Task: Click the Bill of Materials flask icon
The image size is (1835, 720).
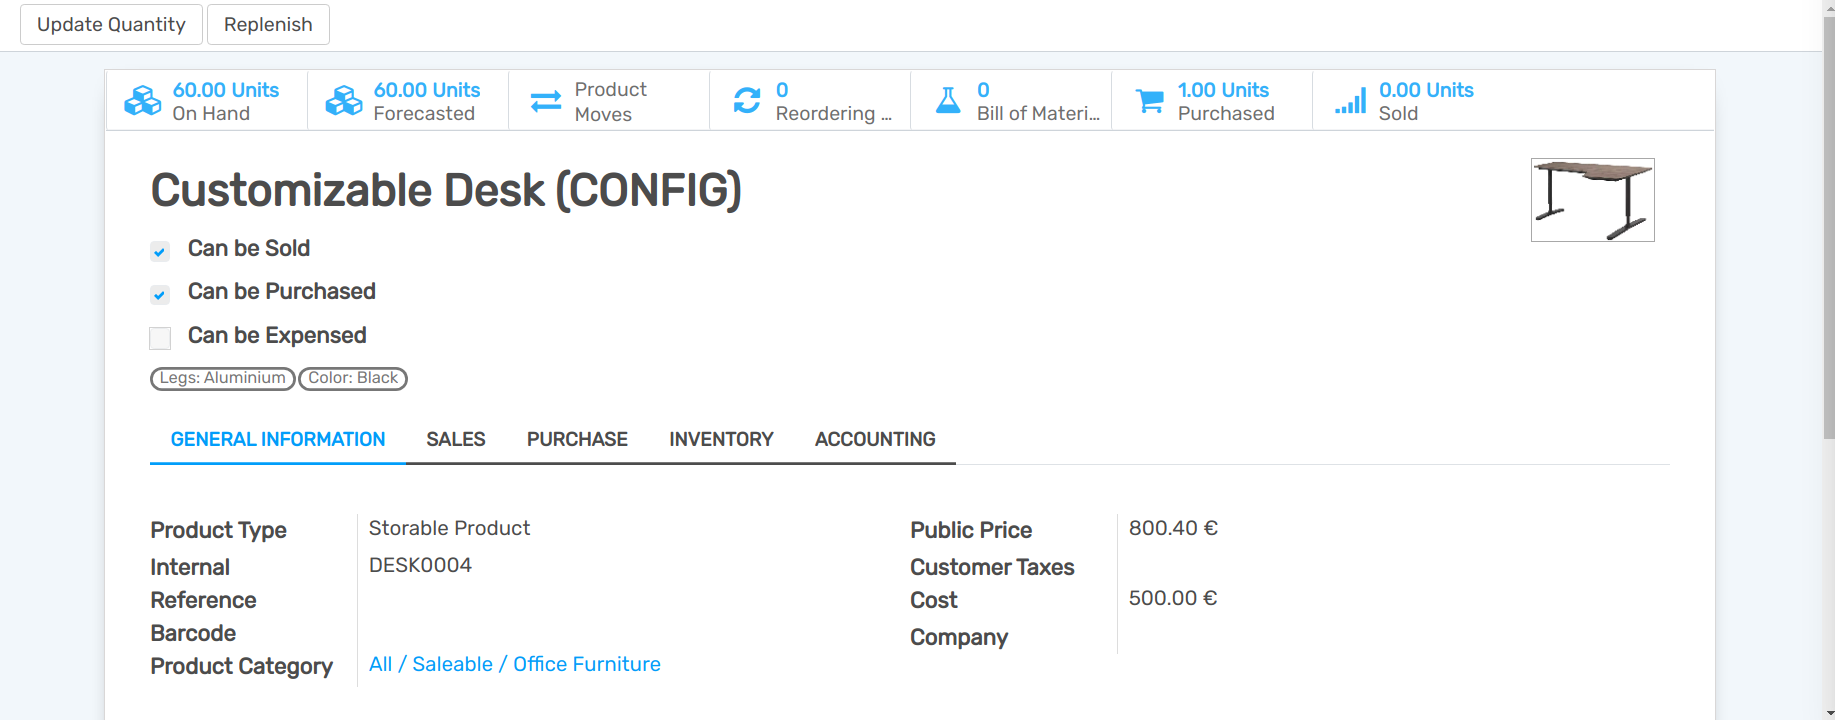Action: click(948, 101)
